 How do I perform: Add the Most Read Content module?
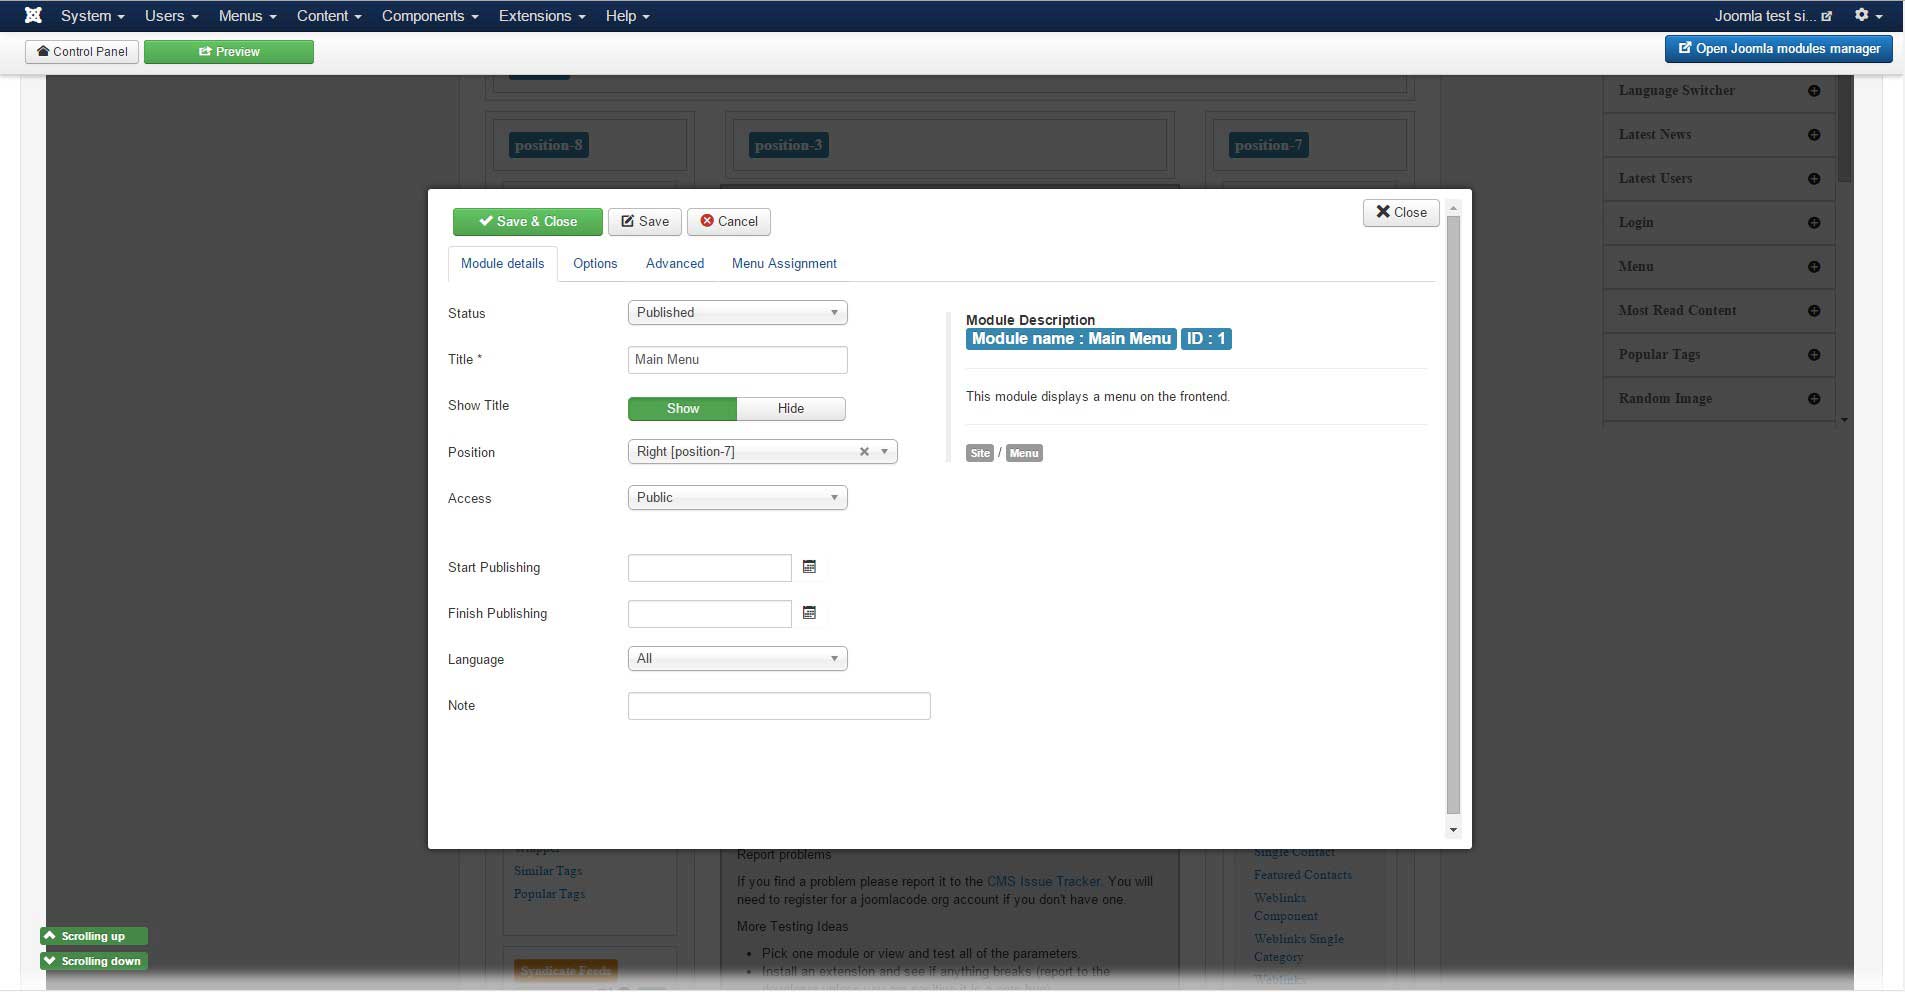[1813, 311]
